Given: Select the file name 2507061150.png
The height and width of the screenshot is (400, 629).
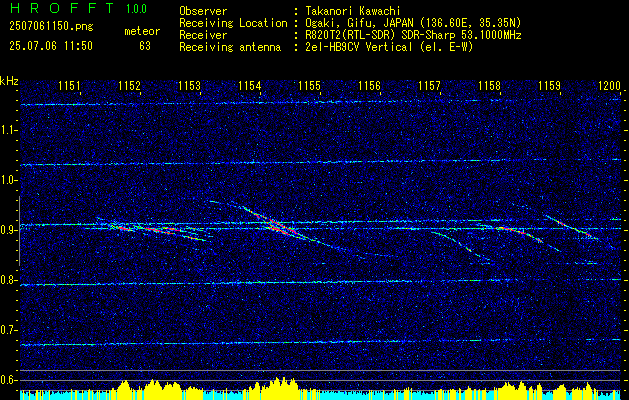Looking at the screenshot, I should click(x=51, y=27).
